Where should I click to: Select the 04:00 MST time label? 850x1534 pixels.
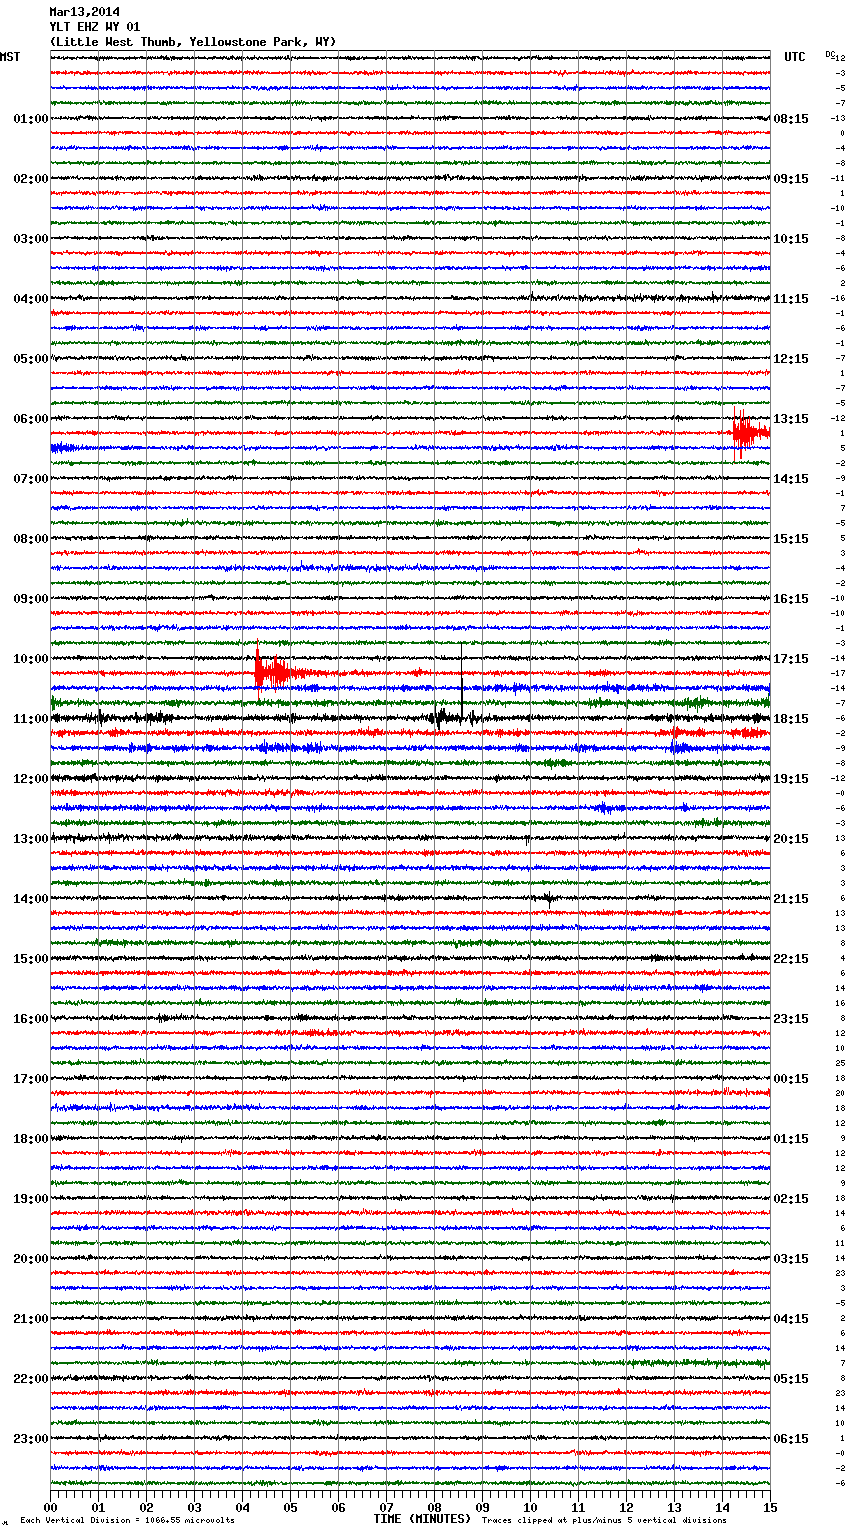point(30,299)
